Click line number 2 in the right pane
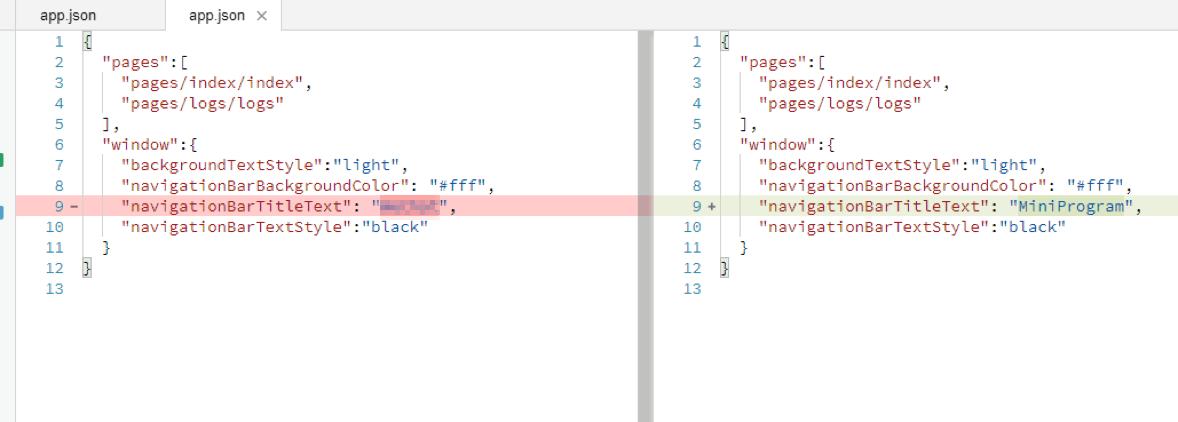This screenshot has height=422, width=1178. click(x=696, y=62)
